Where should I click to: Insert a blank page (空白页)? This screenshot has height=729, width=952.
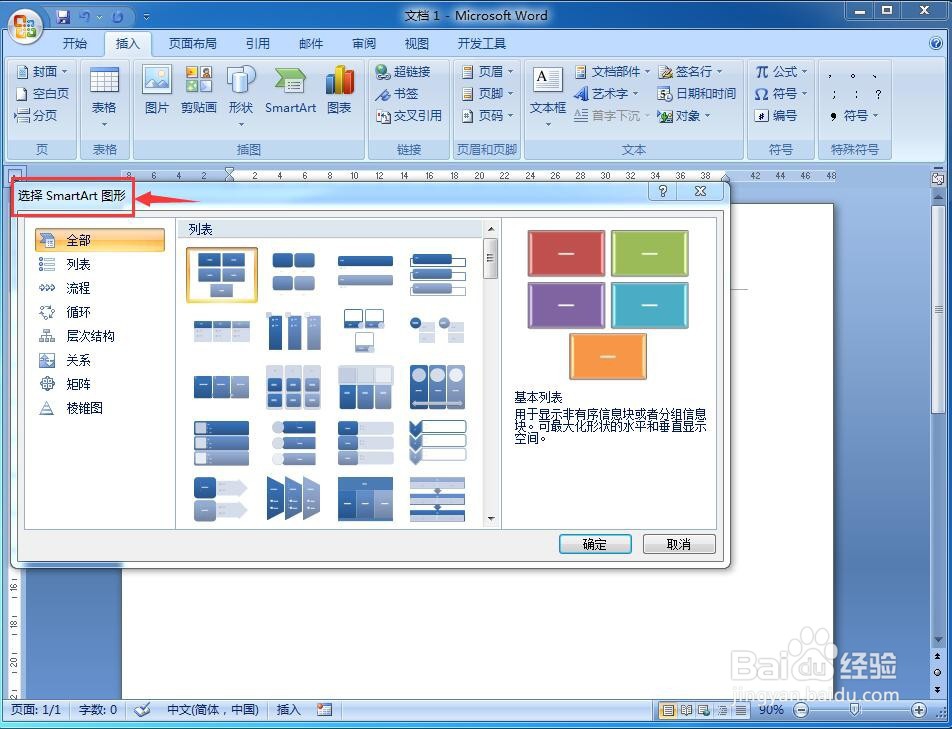42,93
